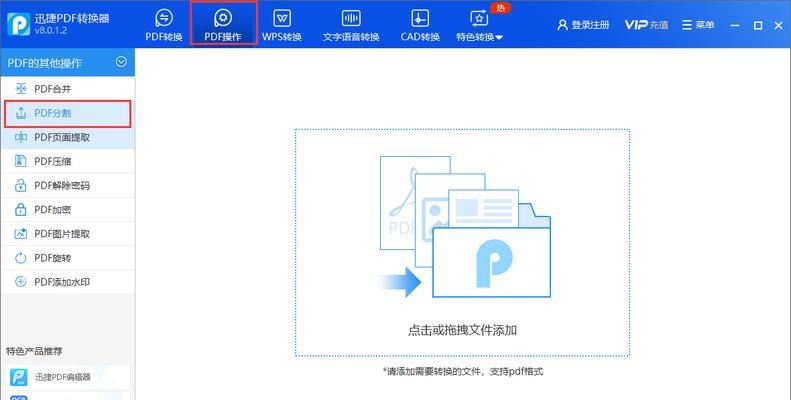Open the 迅捷PDF编辑器 recommended product
The image size is (791, 400).
68,377
